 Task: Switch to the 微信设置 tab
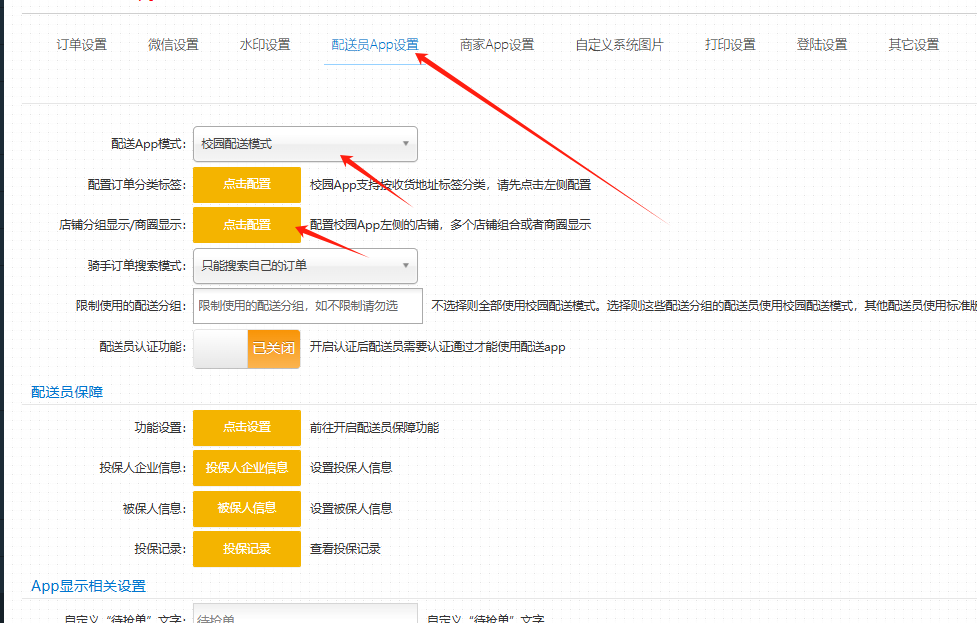point(173,45)
